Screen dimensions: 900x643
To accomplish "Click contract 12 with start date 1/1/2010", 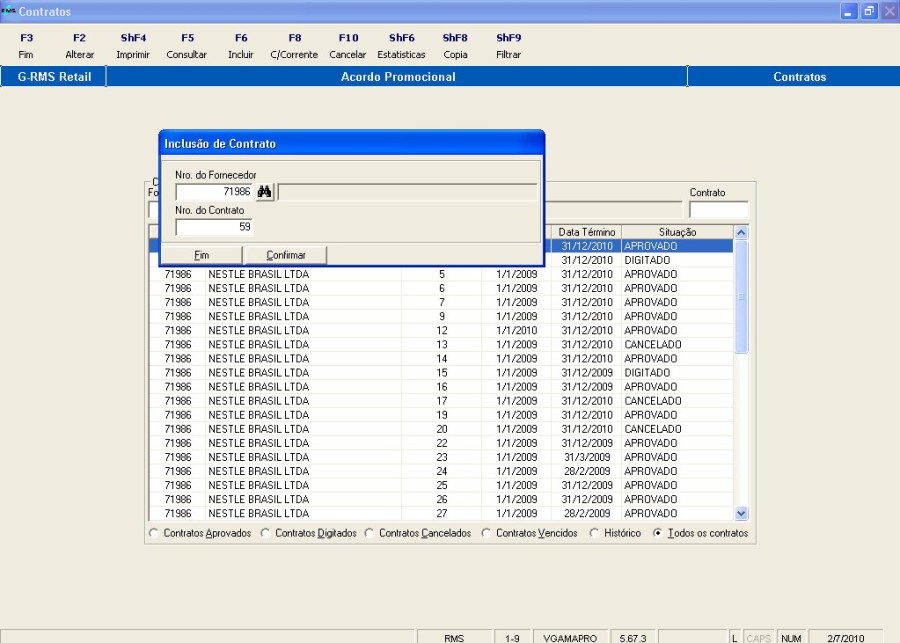I will 441,331.
